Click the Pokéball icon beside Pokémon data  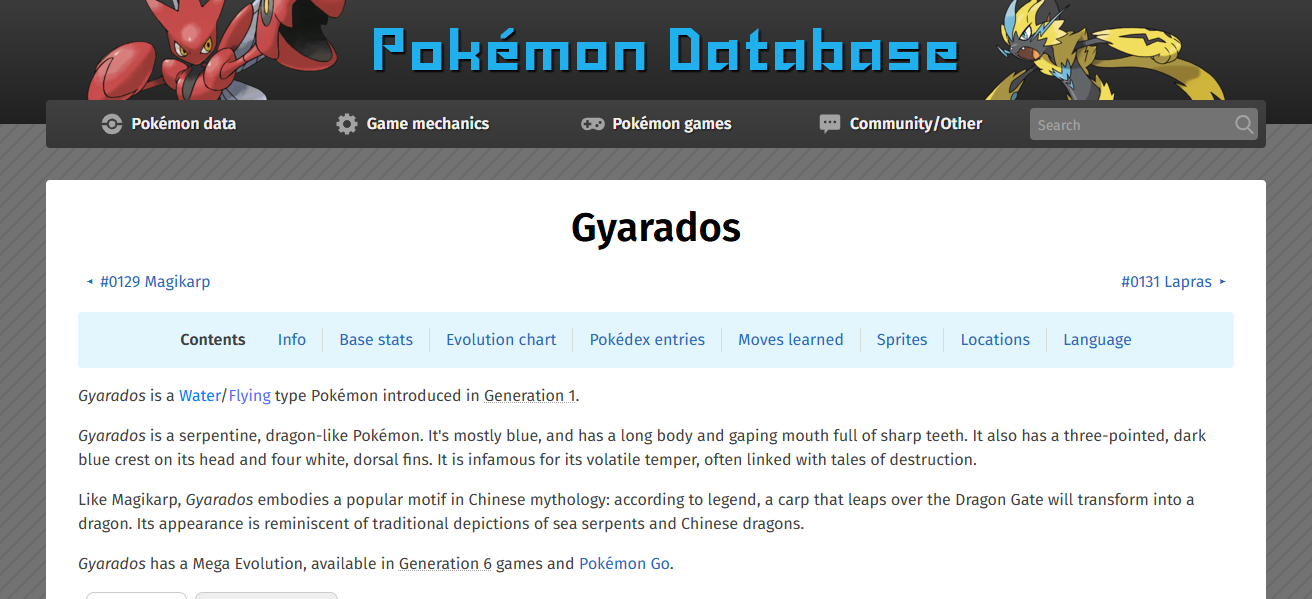(112, 124)
